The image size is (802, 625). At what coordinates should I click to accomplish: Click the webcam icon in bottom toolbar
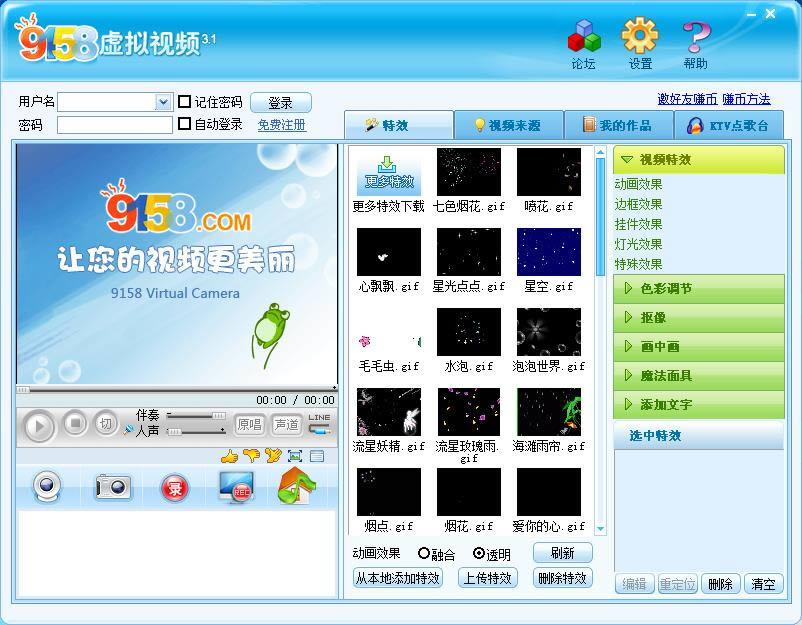[x=47, y=487]
